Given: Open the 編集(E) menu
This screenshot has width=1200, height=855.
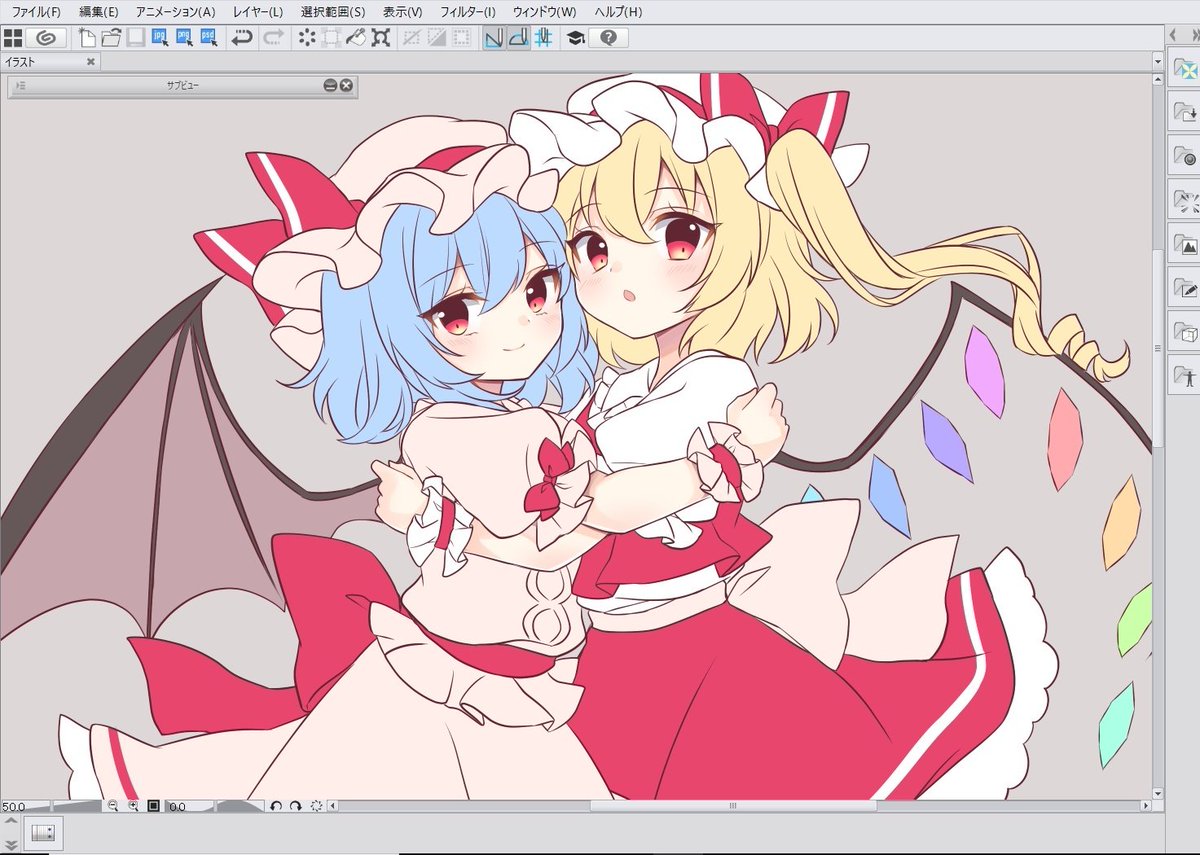Looking at the screenshot, I should click(x=98, y=12).
